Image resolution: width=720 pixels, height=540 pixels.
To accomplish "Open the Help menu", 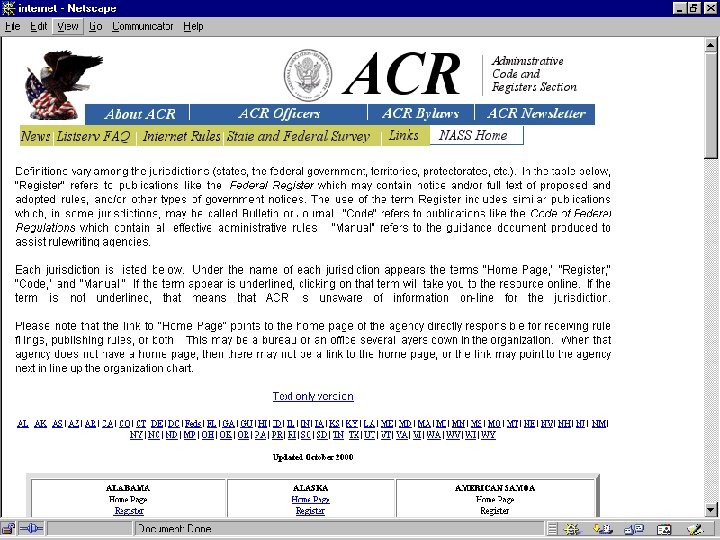I will tap(193, 26).
